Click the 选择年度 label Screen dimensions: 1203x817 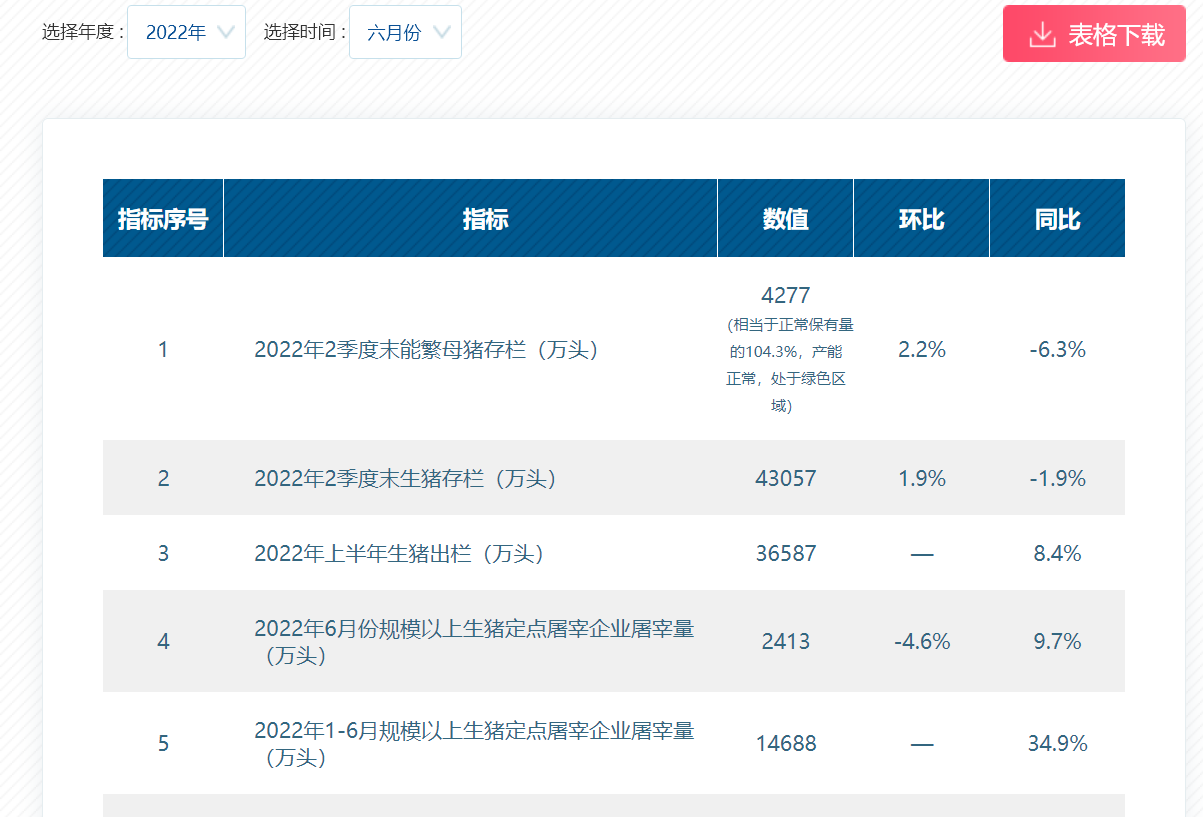click(83, 32)
